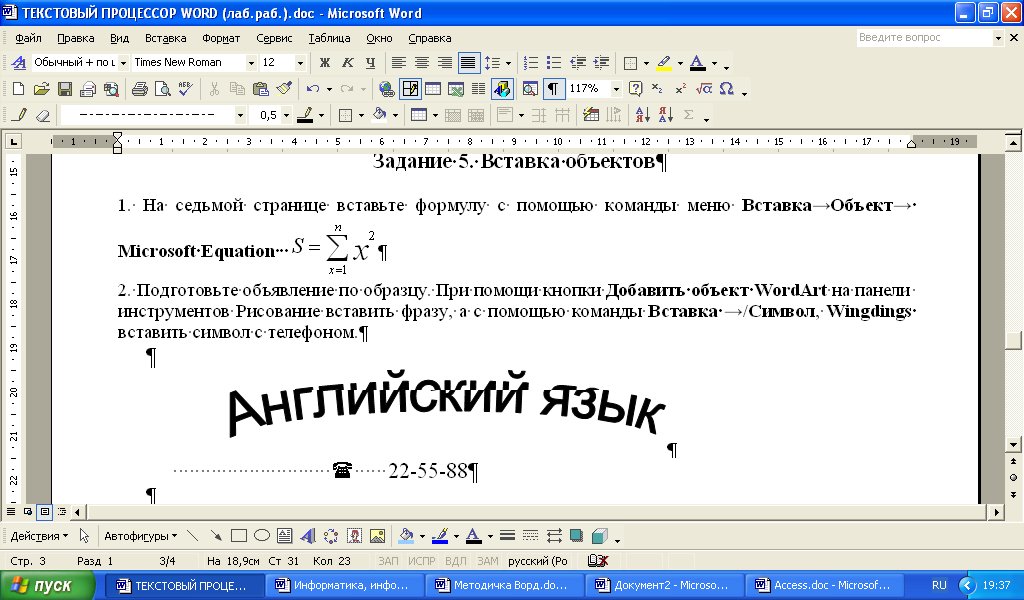Click the Format Painter brush

click(x=283, y=89)
